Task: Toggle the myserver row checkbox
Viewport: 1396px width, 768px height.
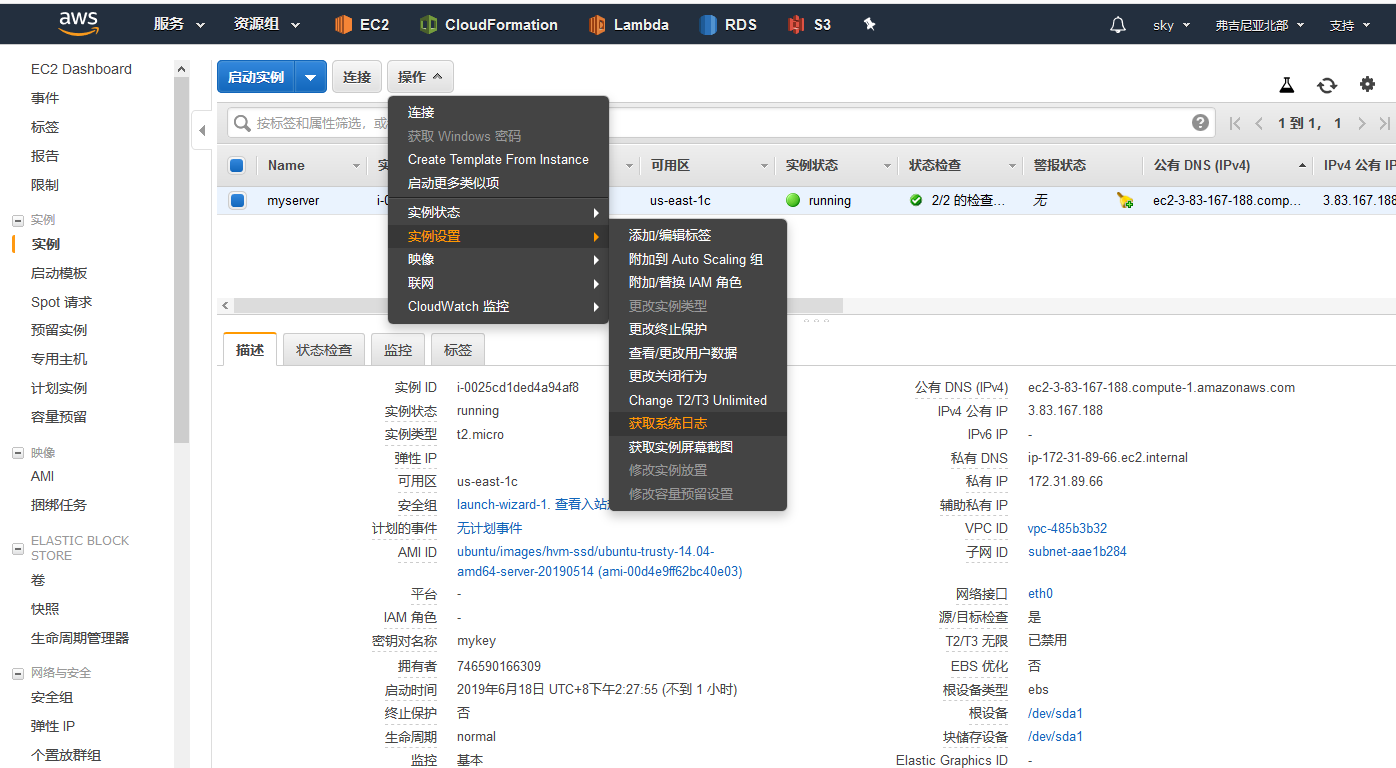Action: (x=237, y=200)
